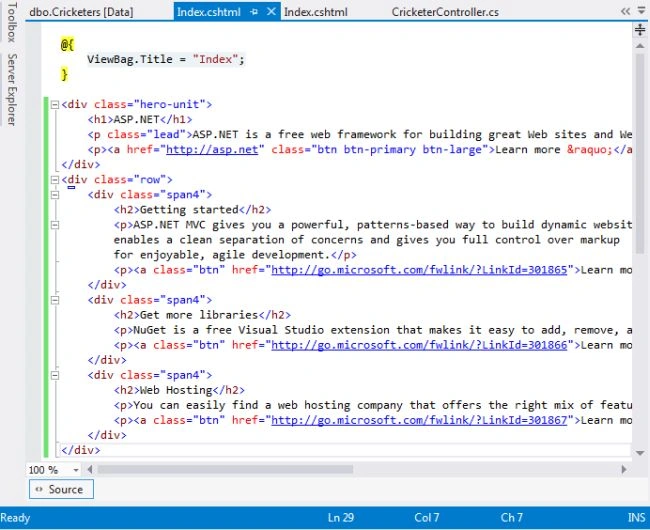Close the active Index.cshtml tab
Image resolution: width=650 pixels, height=530 pixels.
(271, 12)
